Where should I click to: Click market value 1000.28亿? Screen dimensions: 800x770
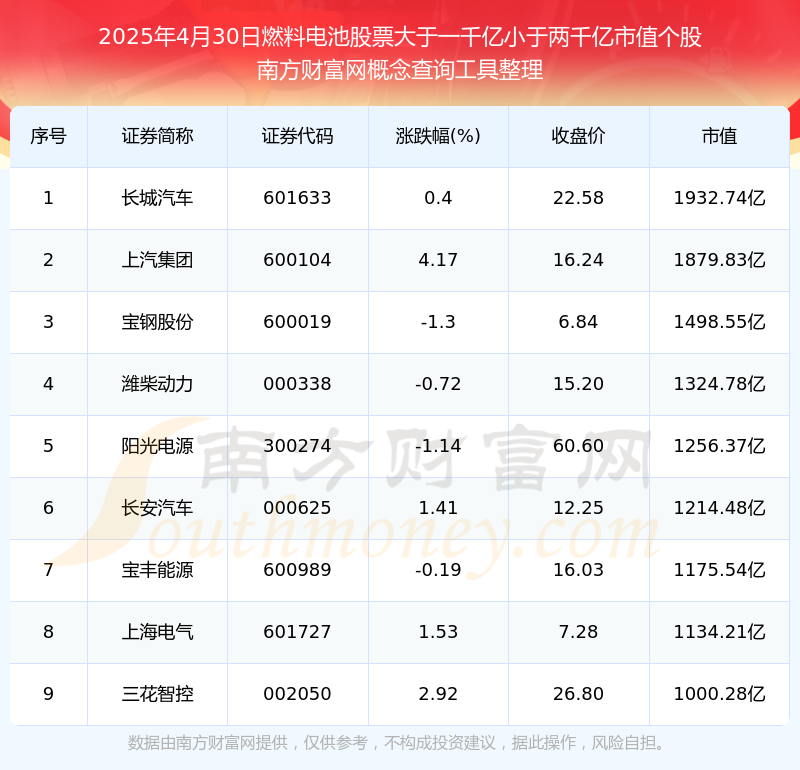(719, 694)
